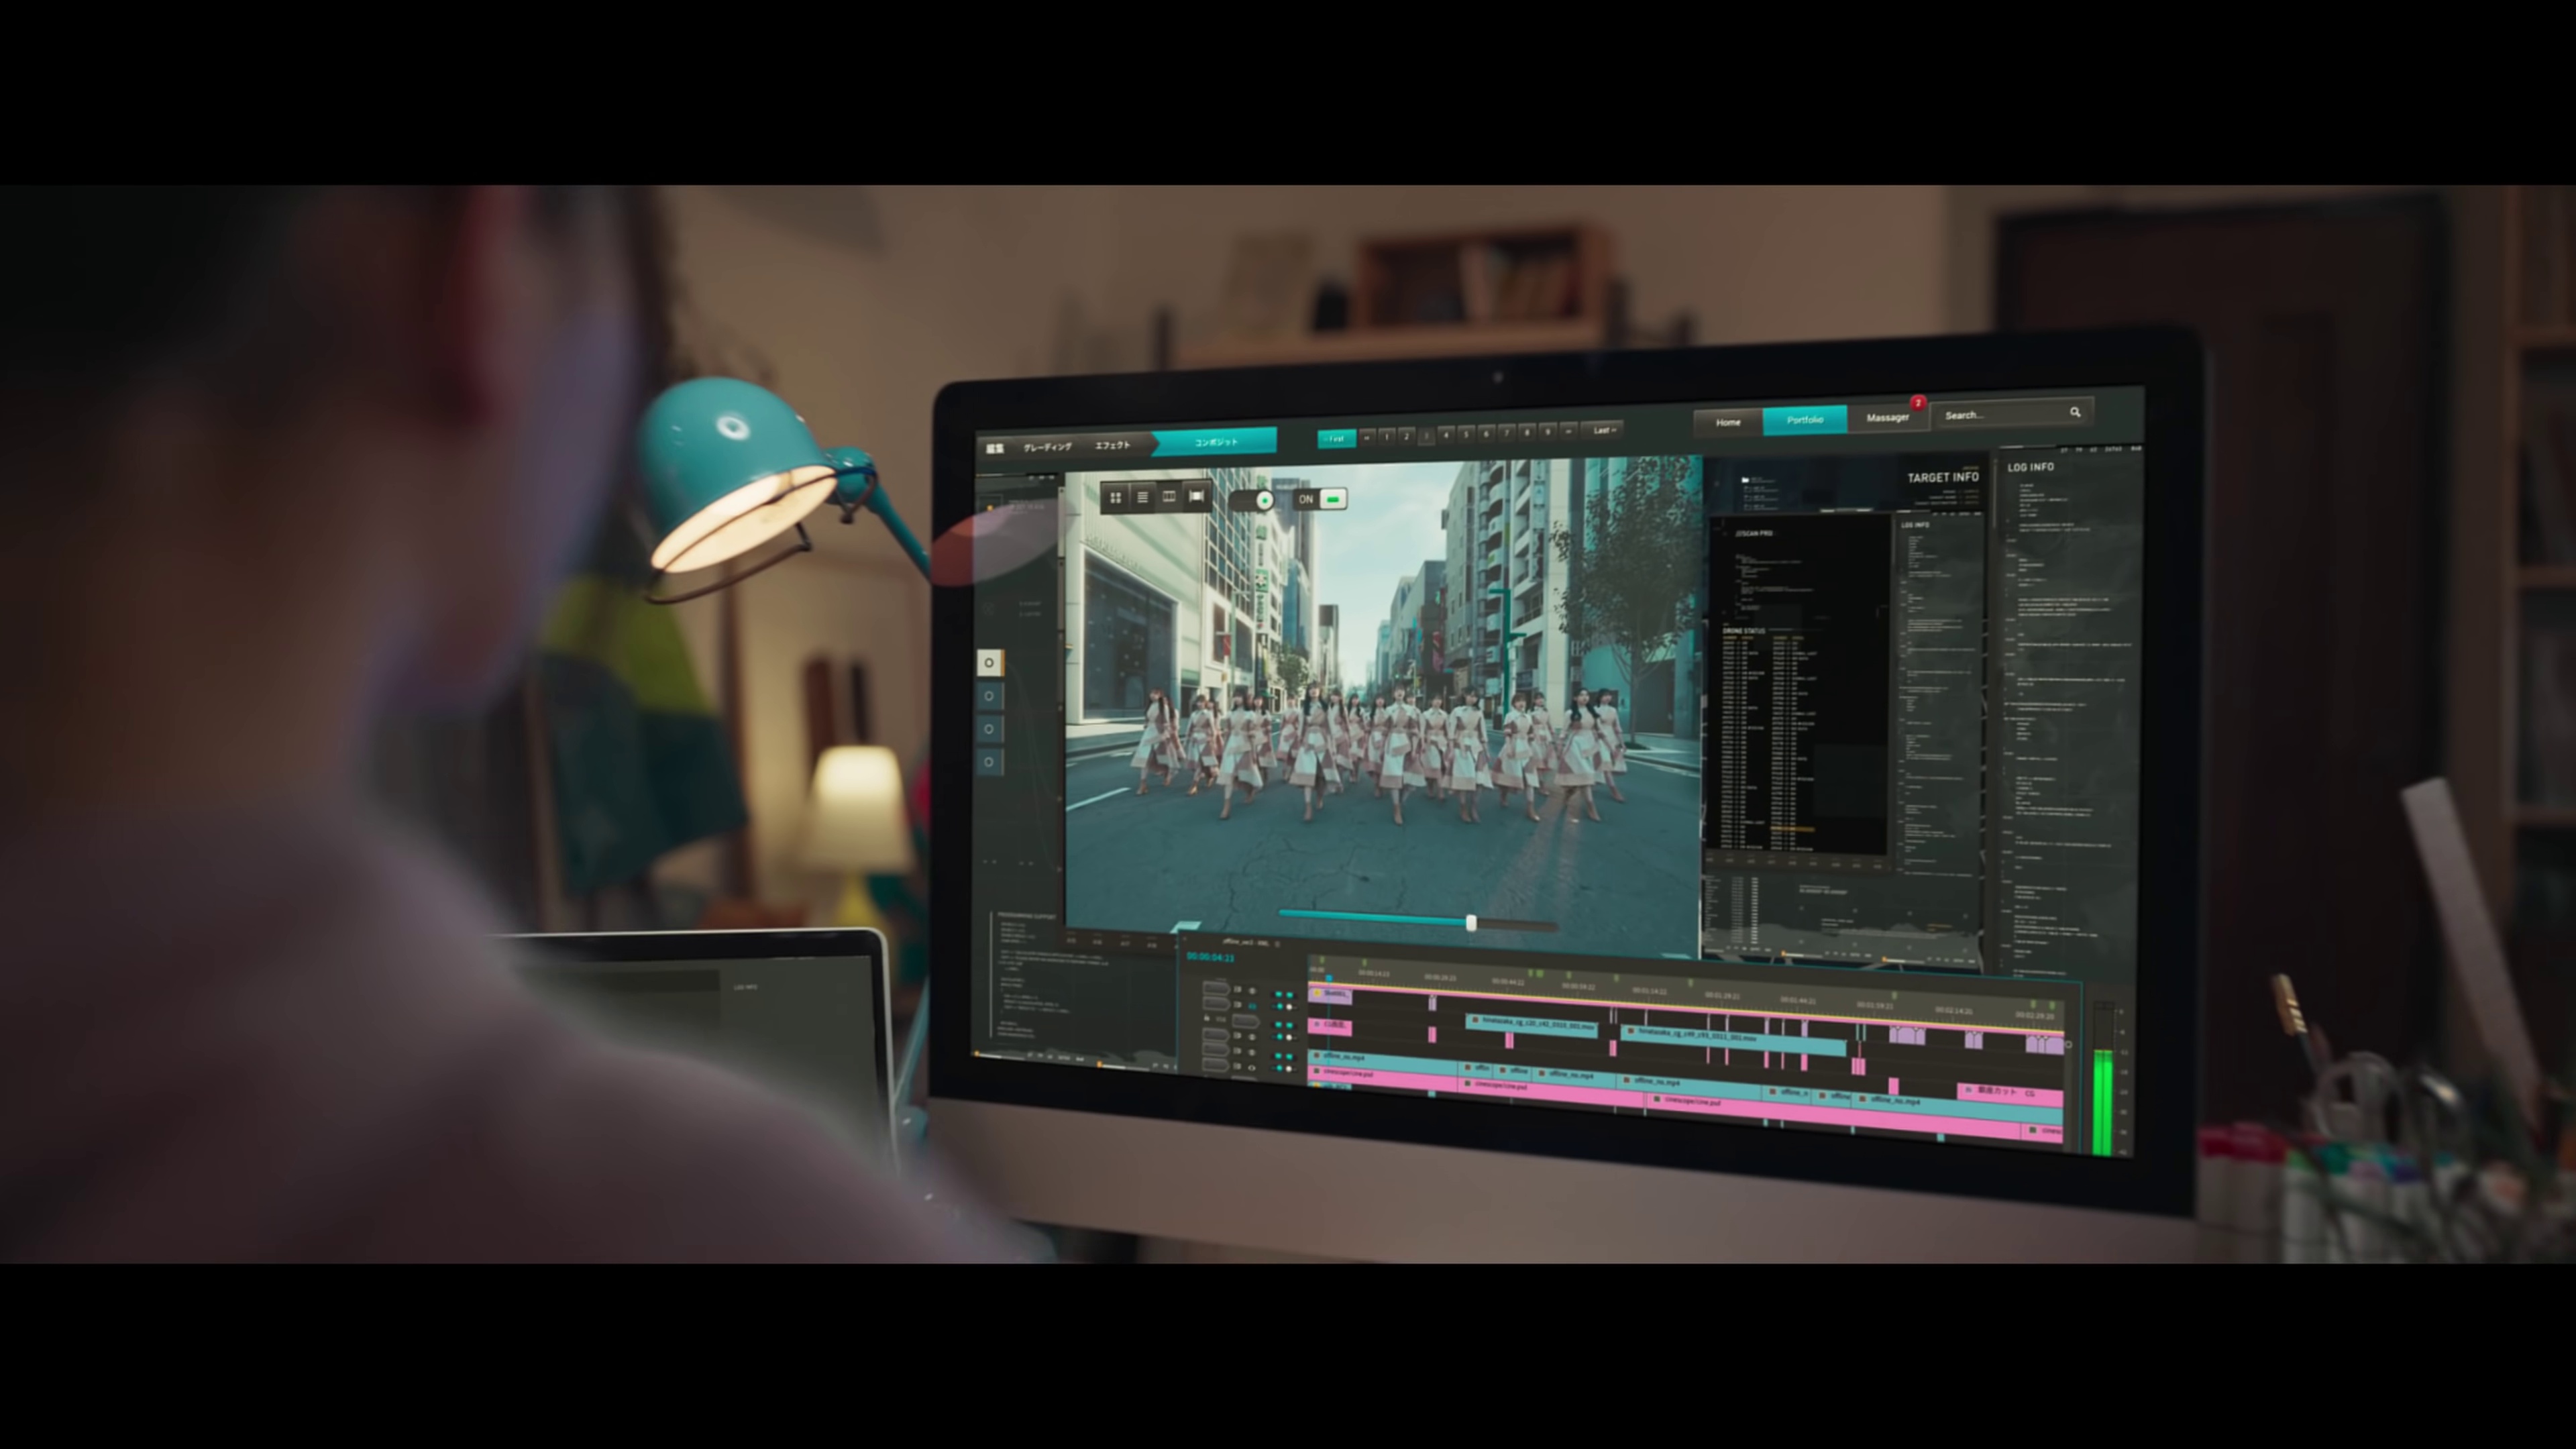The image size is (2576, 1449).
Task: Open the Home tab
Action: [1728, 422]
